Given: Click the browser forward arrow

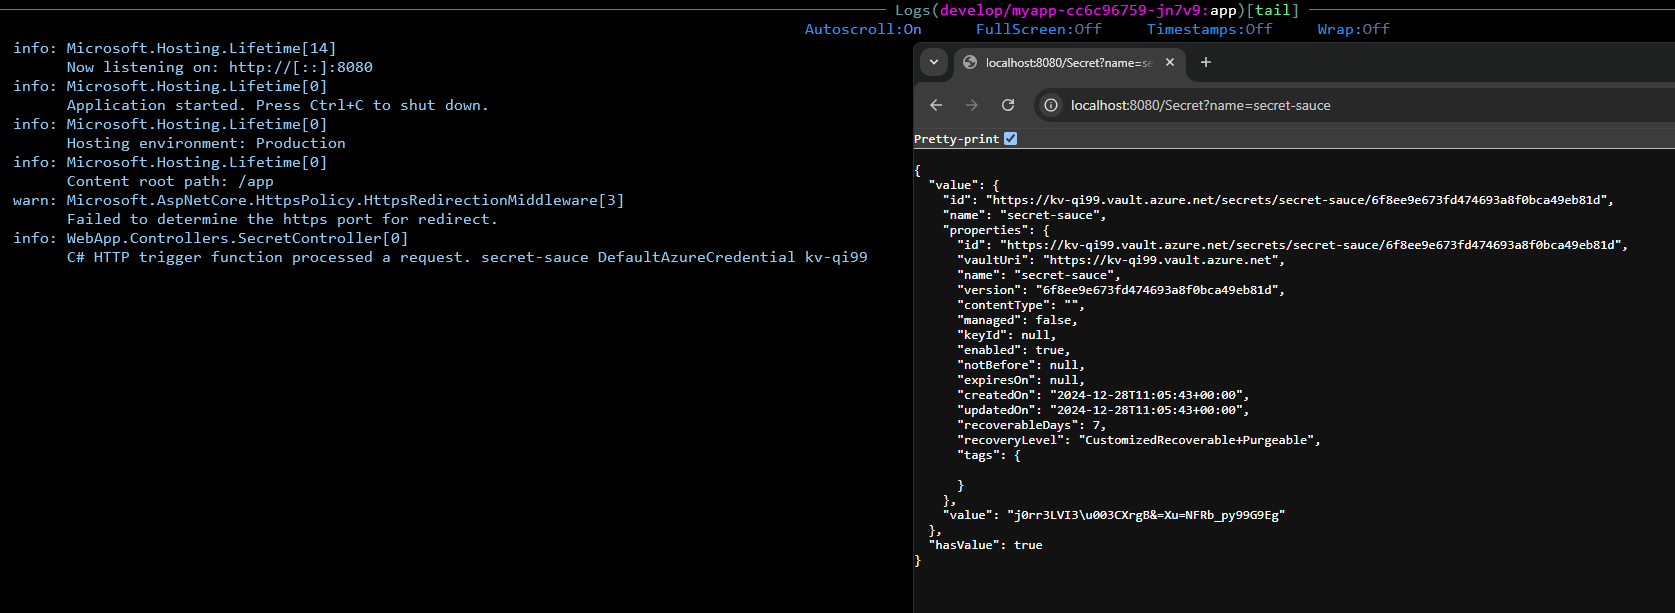Looking at the screenshot, I should pos(972,105).
